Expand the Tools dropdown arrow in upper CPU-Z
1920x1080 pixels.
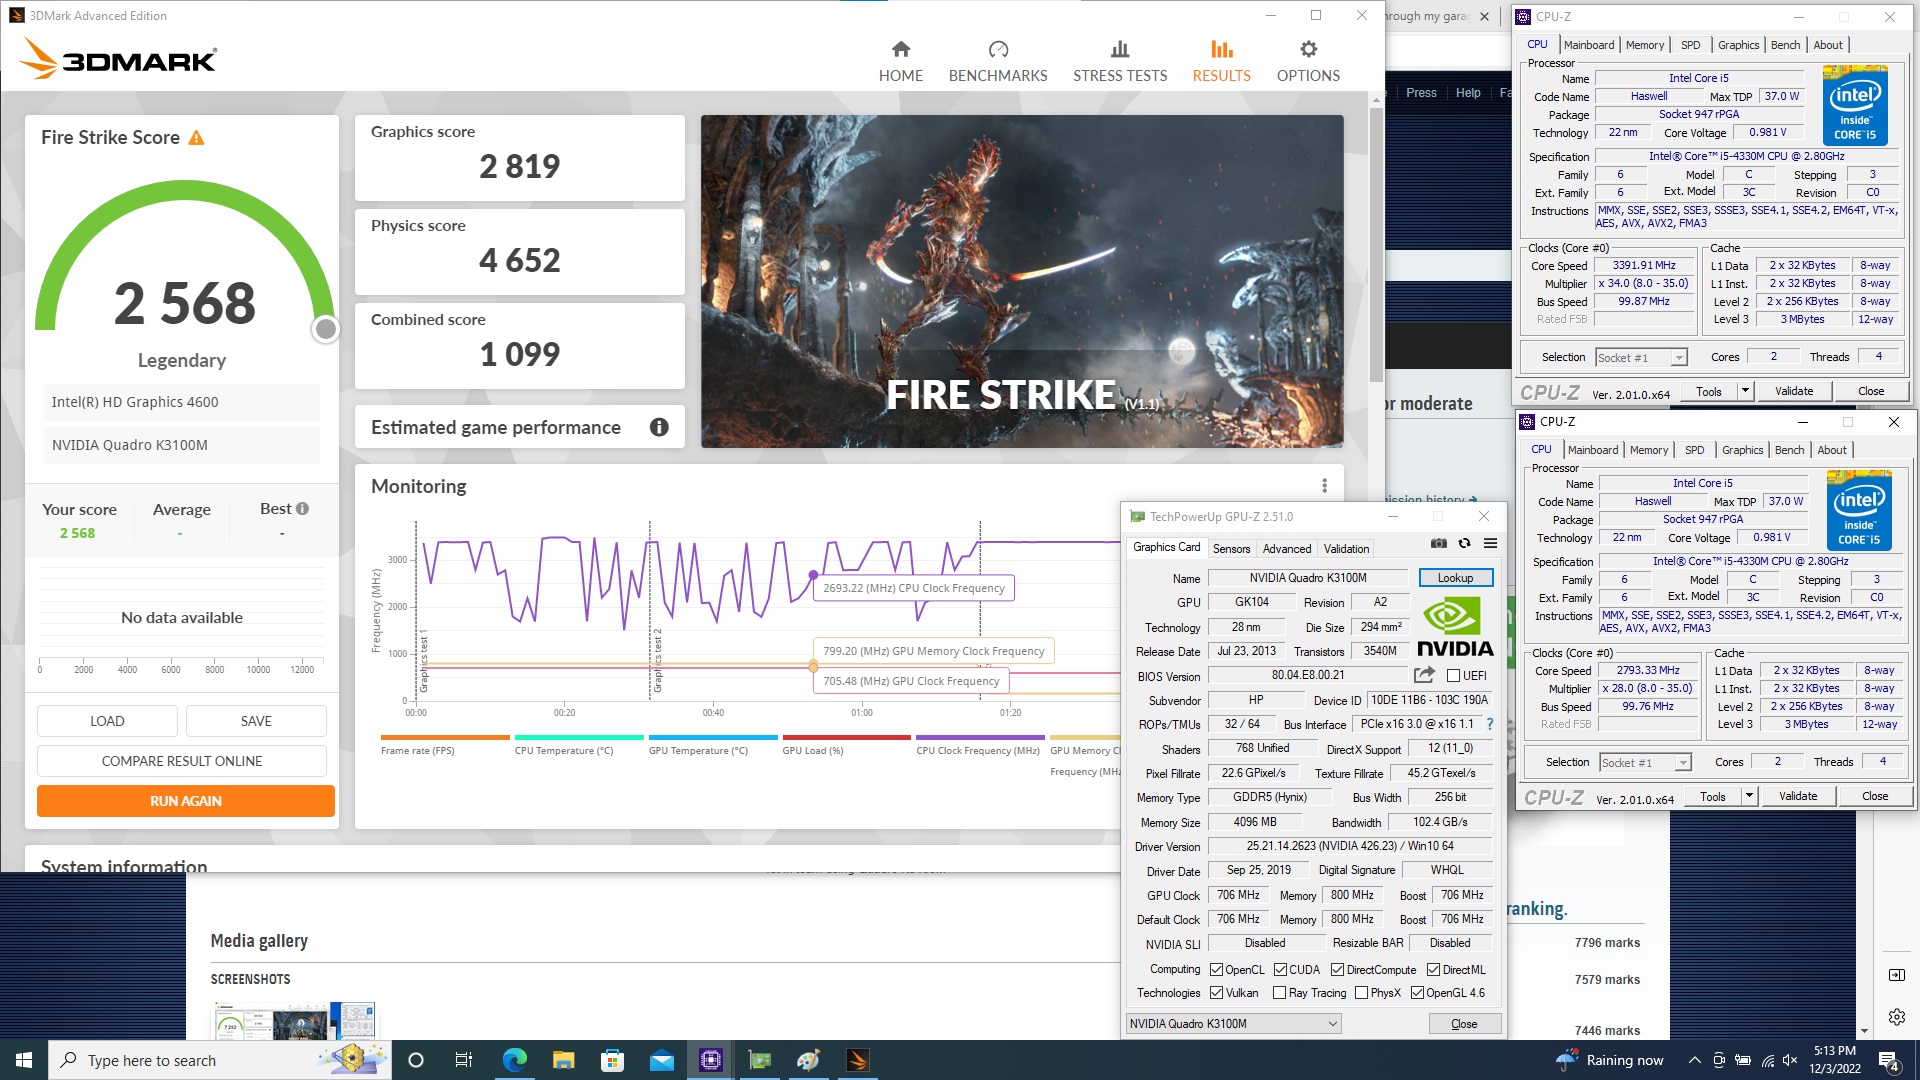[x=1745, y=391]
